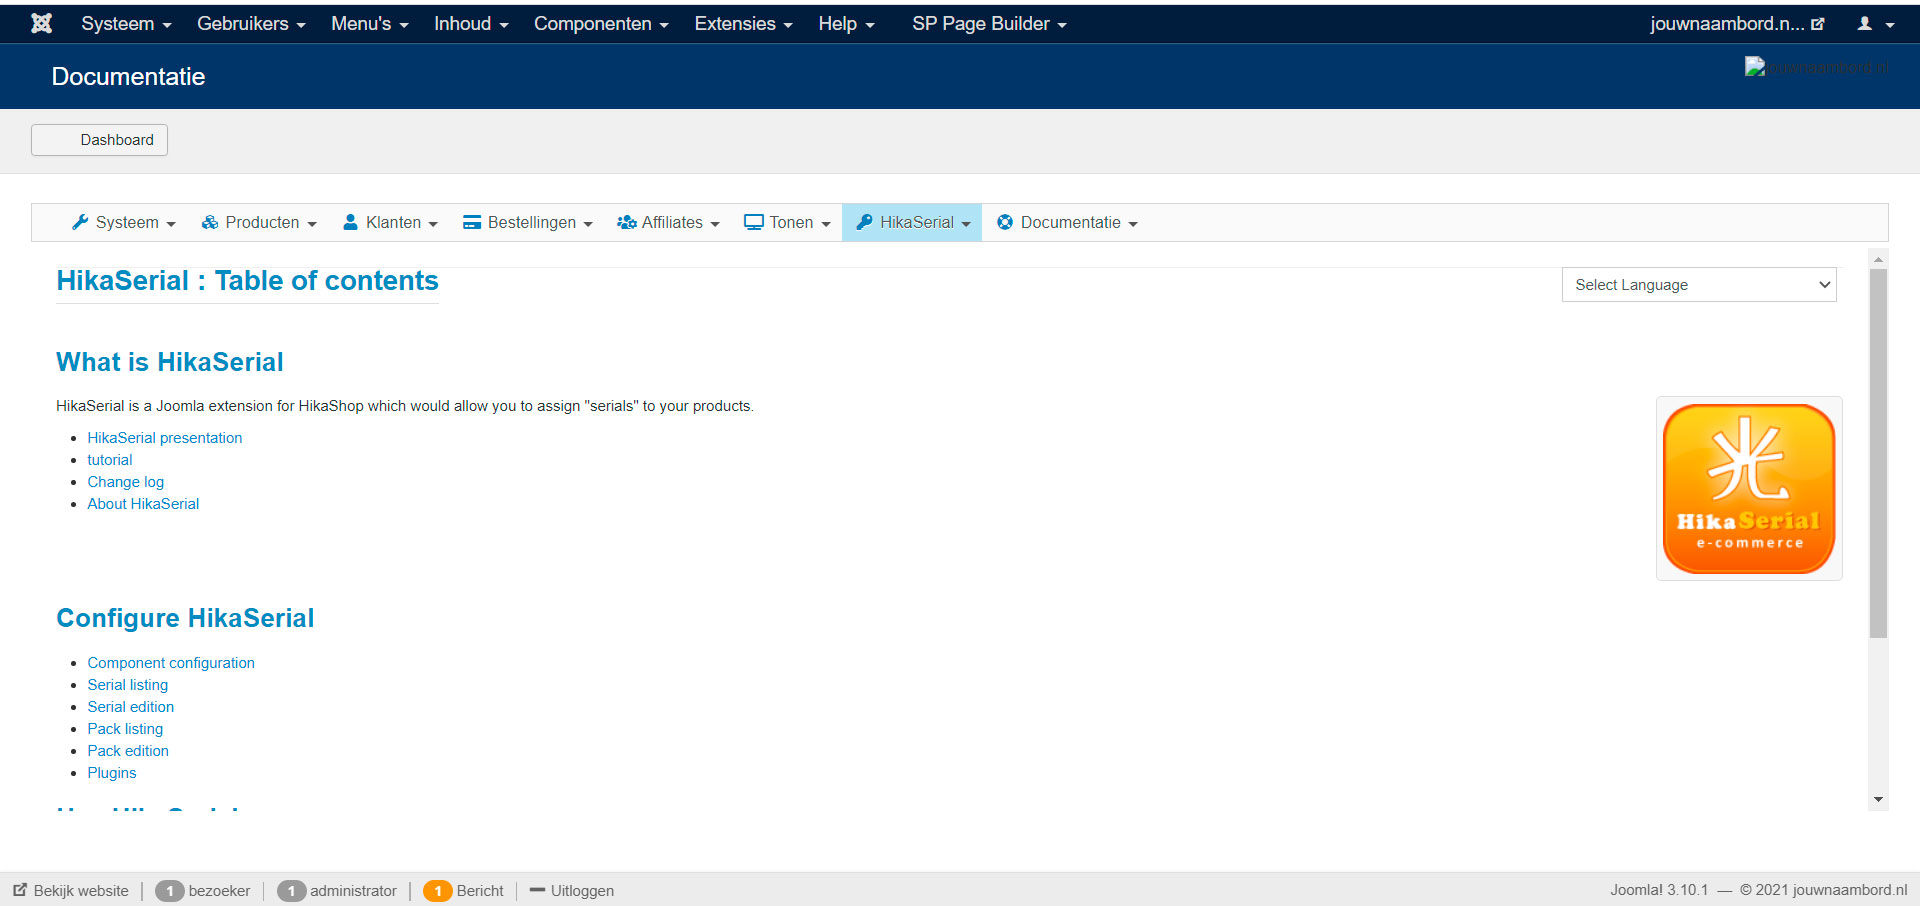Expand the Menu's dropdown
The width and height of the screenshot is (1920, 906).
370,23
